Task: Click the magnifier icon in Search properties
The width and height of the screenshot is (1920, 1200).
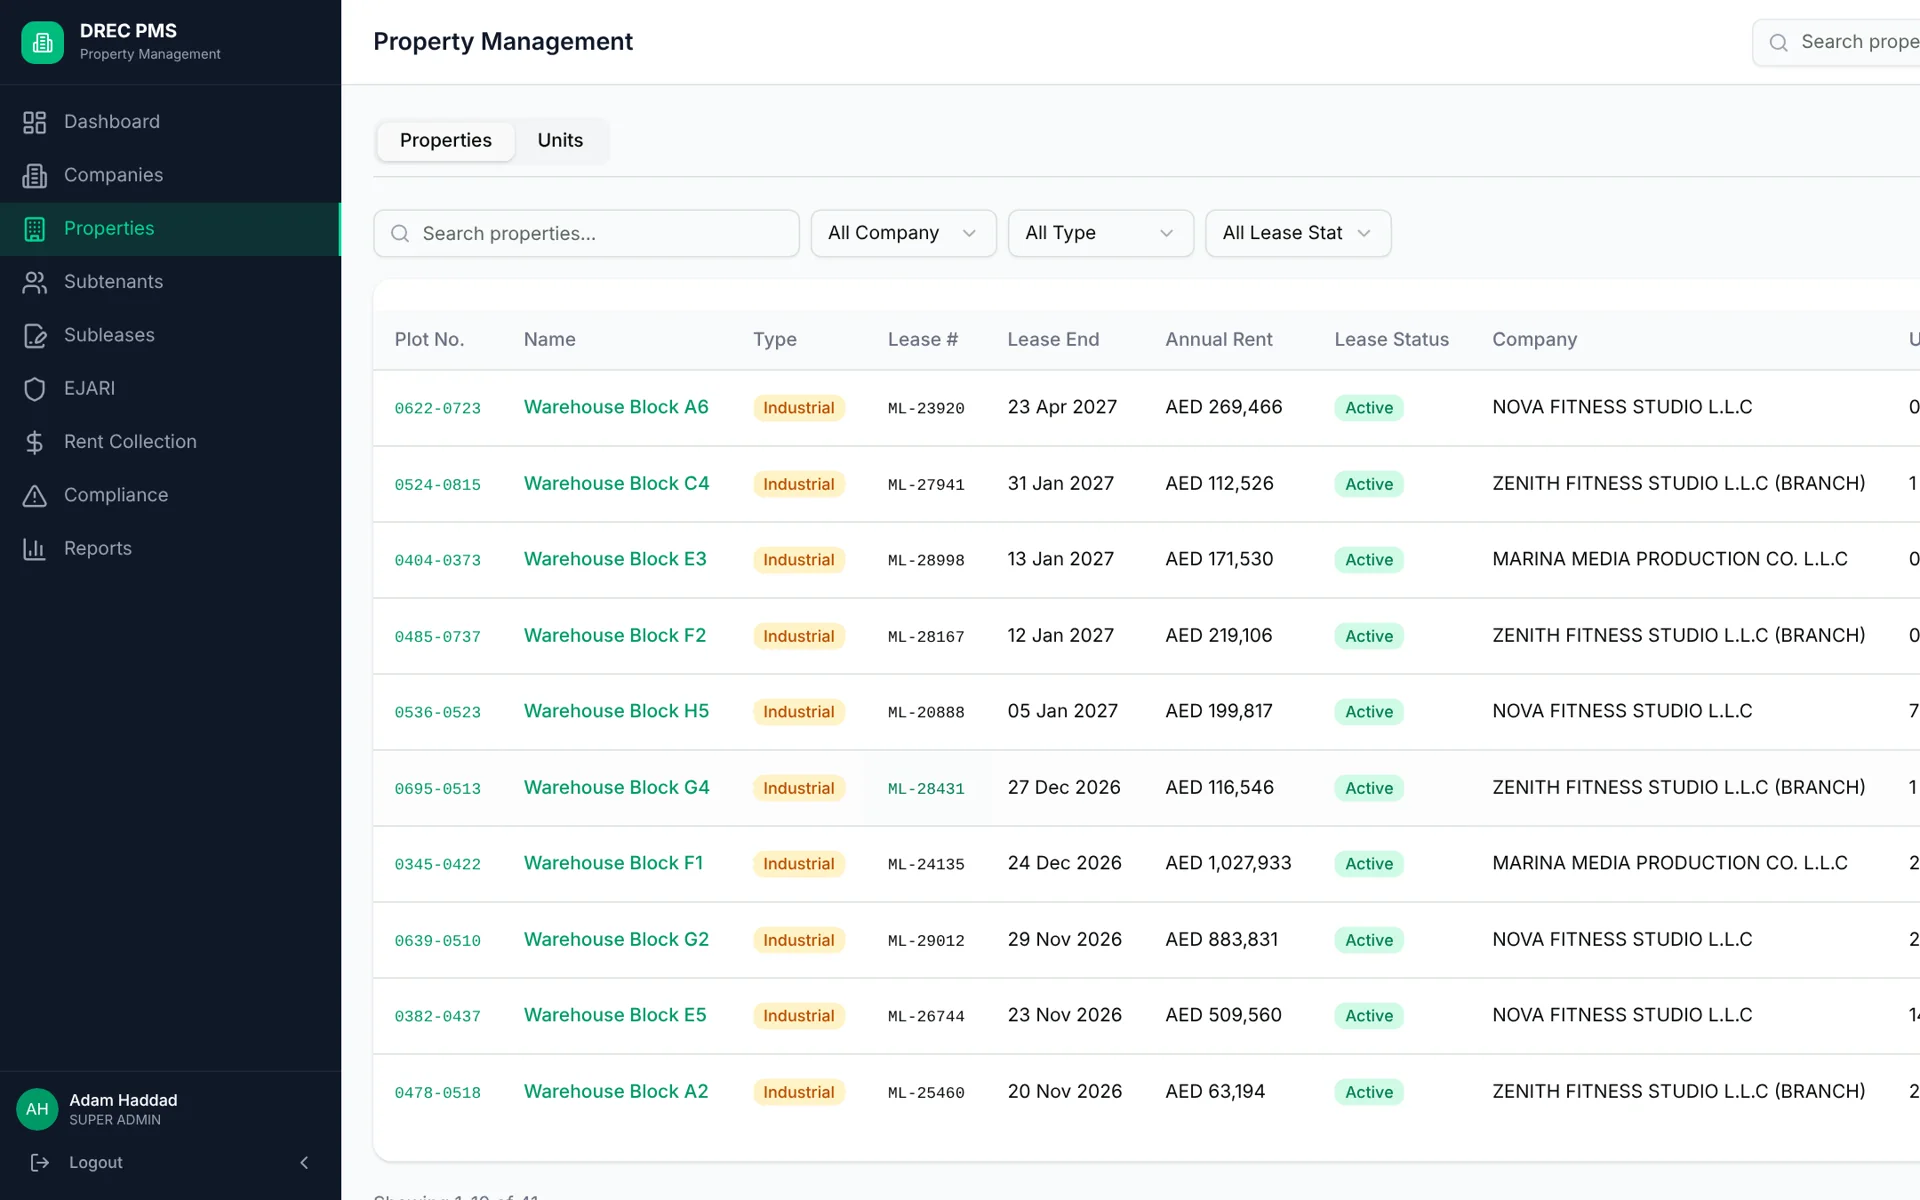Action: coord(400,233)
